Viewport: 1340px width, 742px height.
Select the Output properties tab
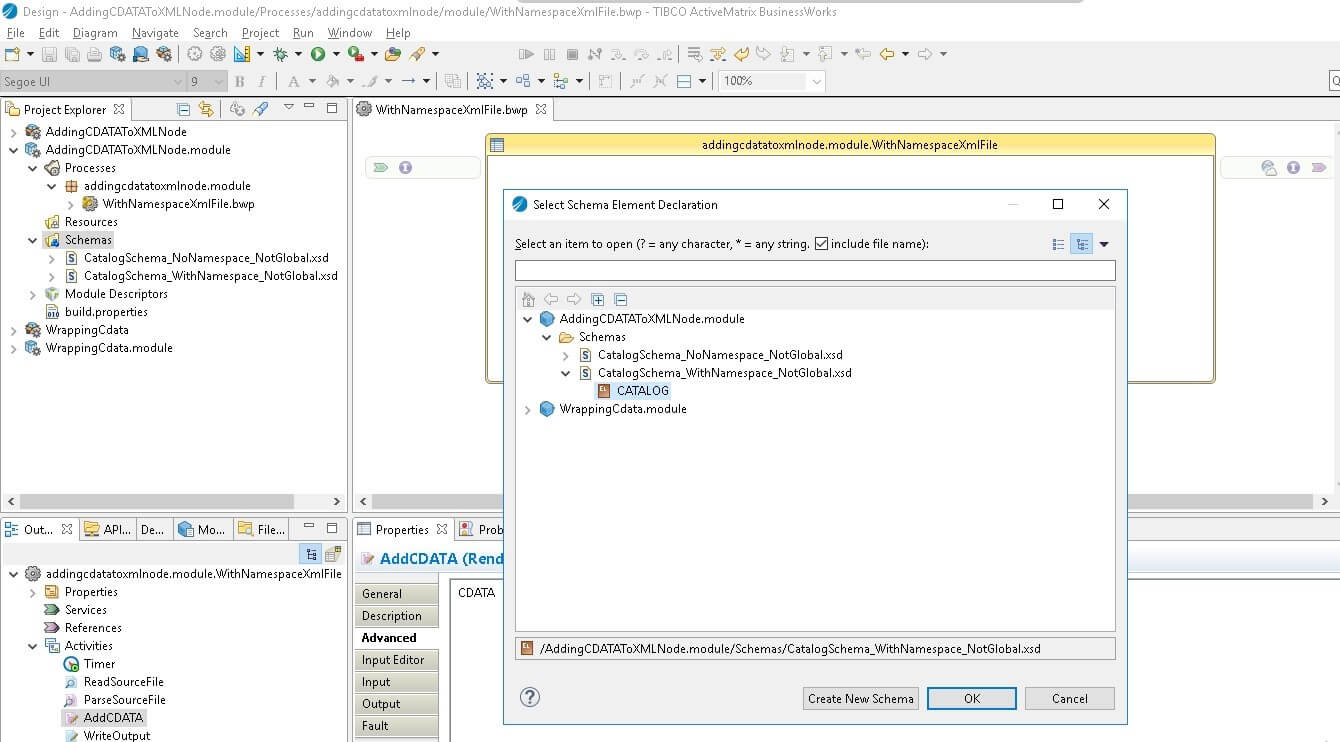point(397,704)
